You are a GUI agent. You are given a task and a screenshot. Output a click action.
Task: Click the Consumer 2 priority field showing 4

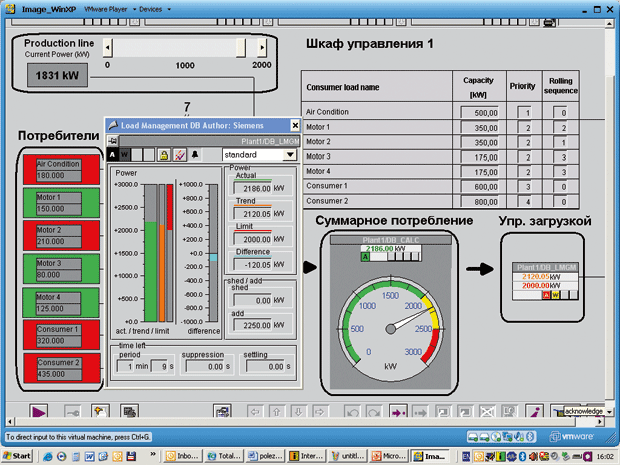point(524,202)
